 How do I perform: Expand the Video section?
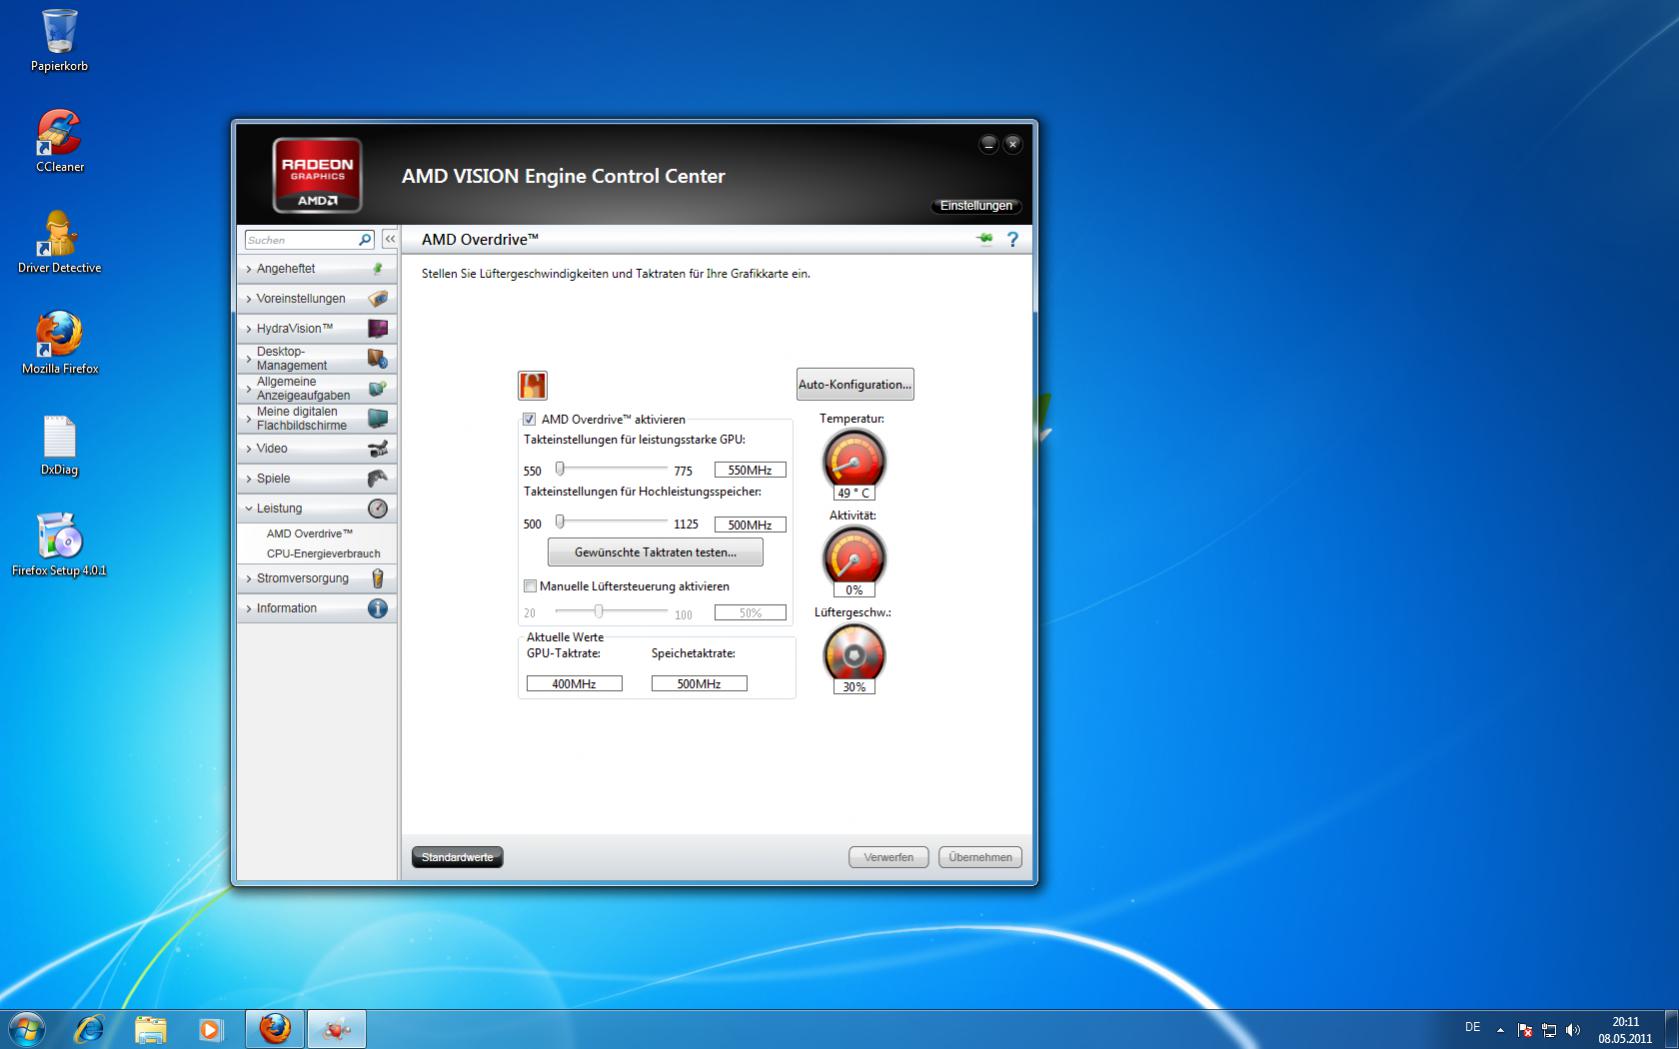pos(316,449)
